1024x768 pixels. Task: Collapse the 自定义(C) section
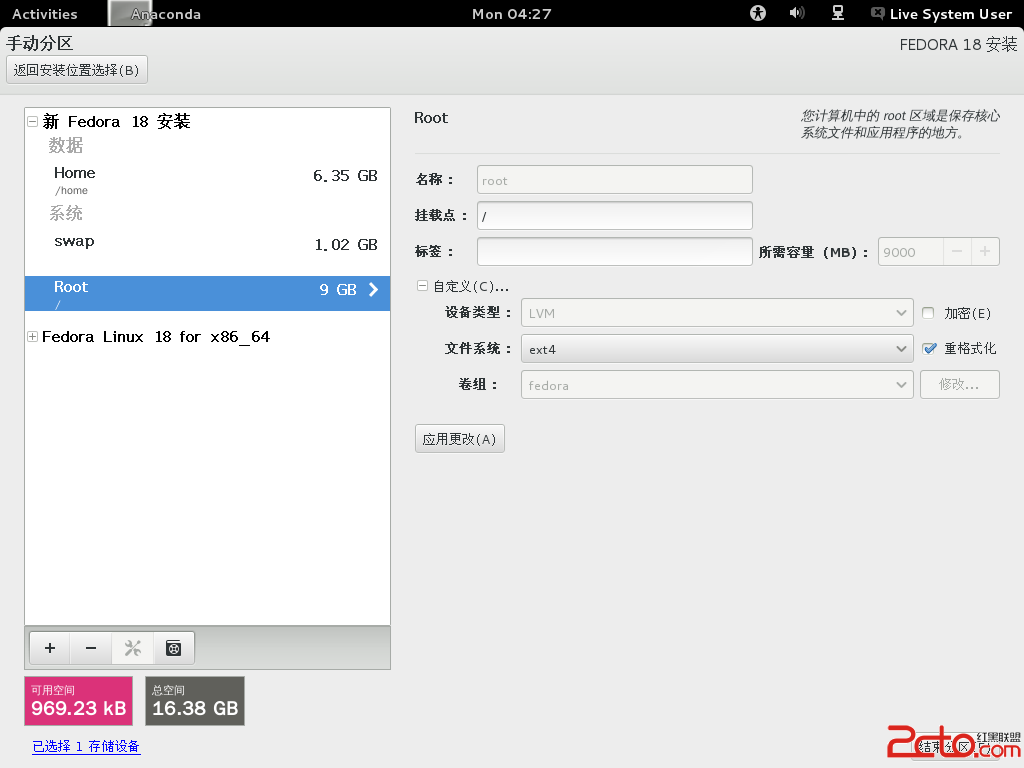[x=422, y=285]
